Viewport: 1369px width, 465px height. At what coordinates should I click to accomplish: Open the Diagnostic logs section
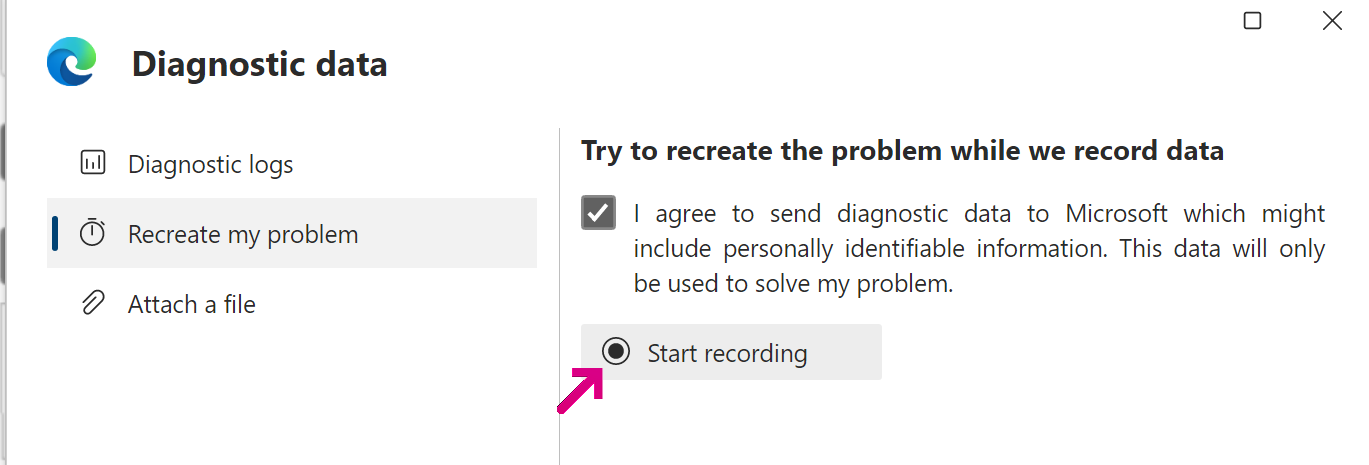click(x=210, y=164)
